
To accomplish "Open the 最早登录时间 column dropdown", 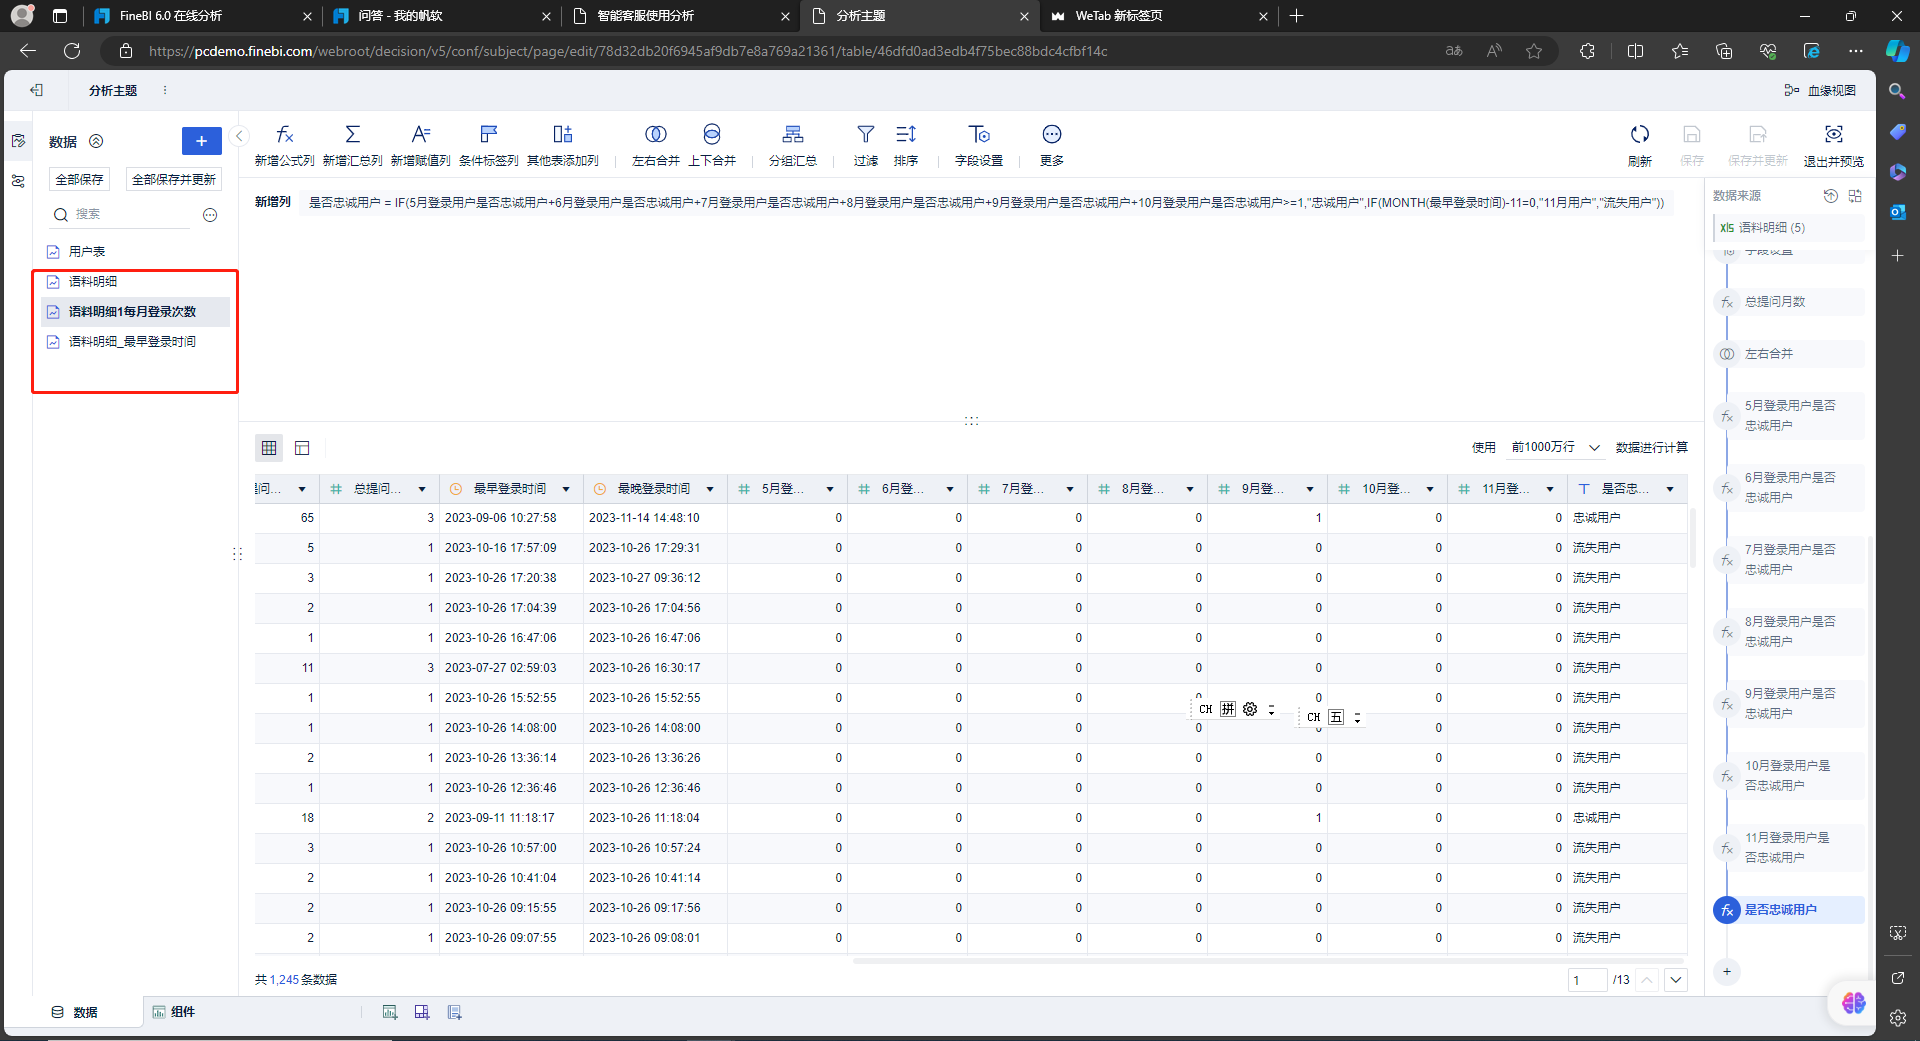I will [566, 489].
